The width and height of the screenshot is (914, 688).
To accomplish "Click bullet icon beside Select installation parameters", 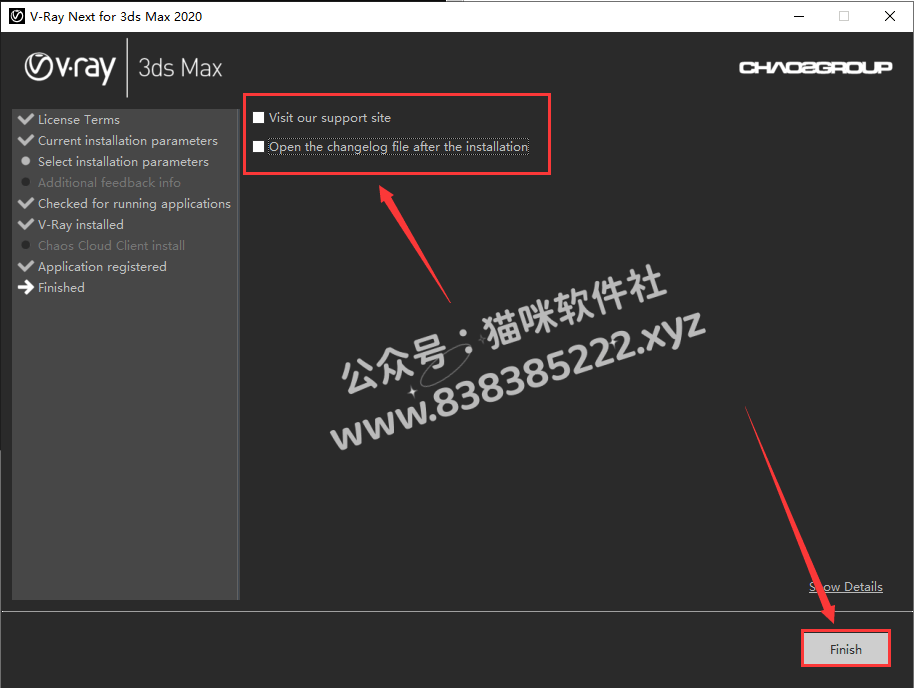I will coord(26,161).
